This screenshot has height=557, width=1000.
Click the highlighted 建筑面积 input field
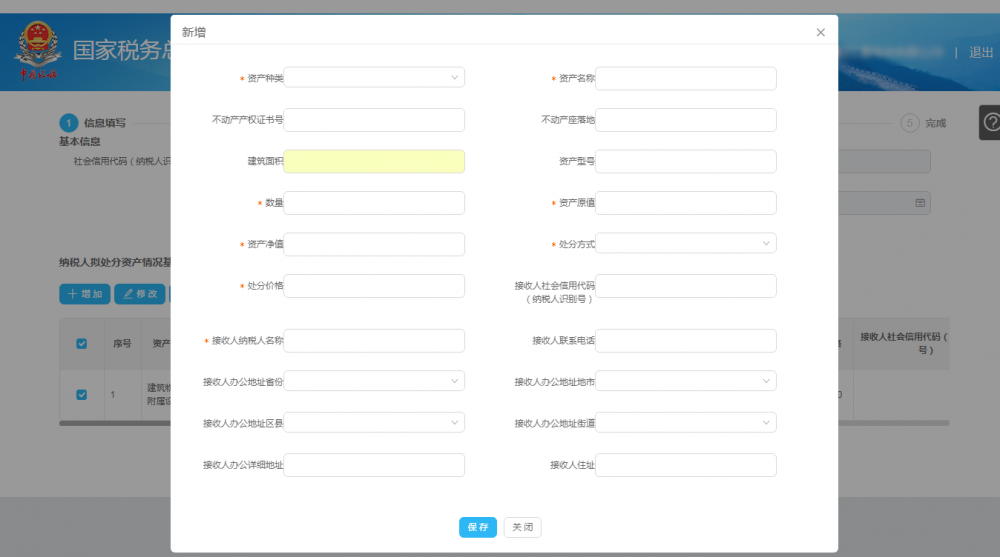pos(374,161)
